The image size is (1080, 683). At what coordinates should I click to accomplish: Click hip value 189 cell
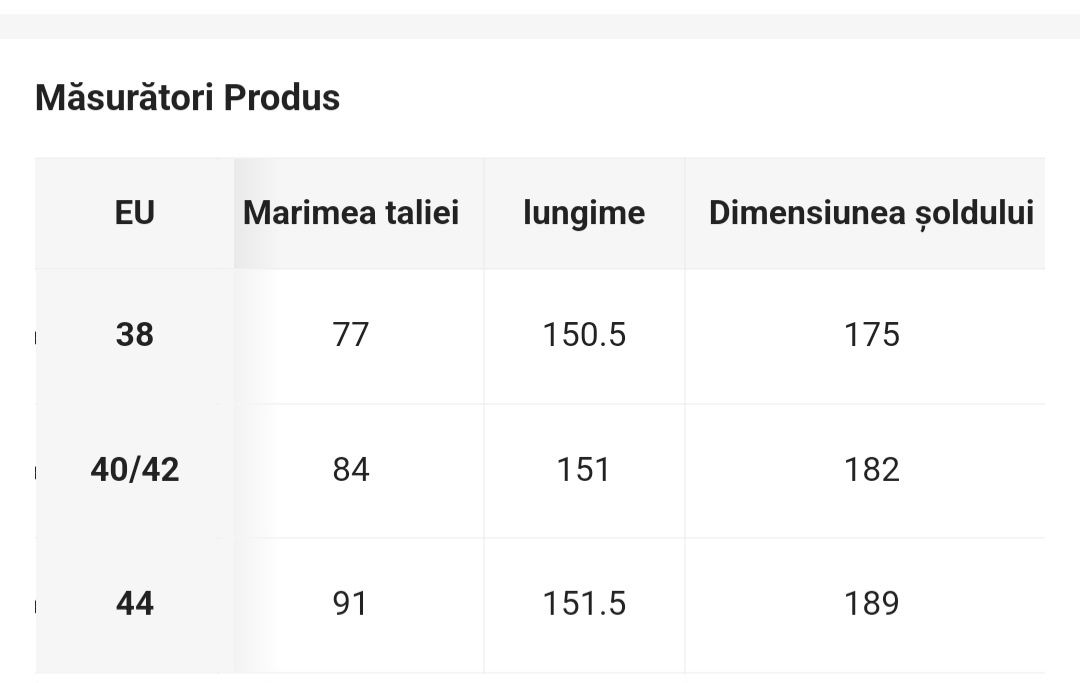coord(871,604)
